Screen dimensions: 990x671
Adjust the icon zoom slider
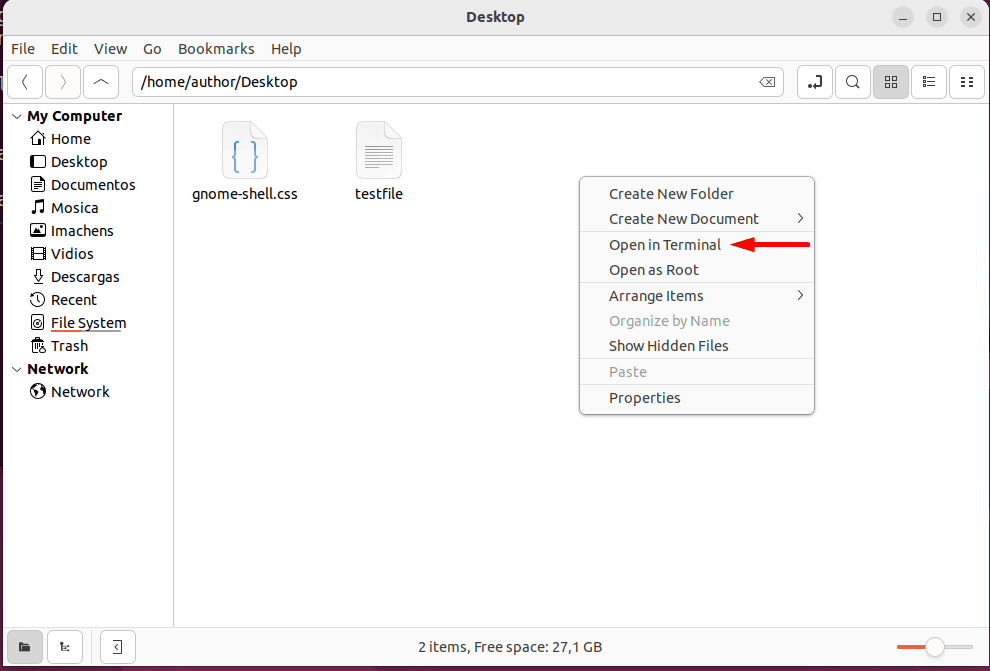934,647
